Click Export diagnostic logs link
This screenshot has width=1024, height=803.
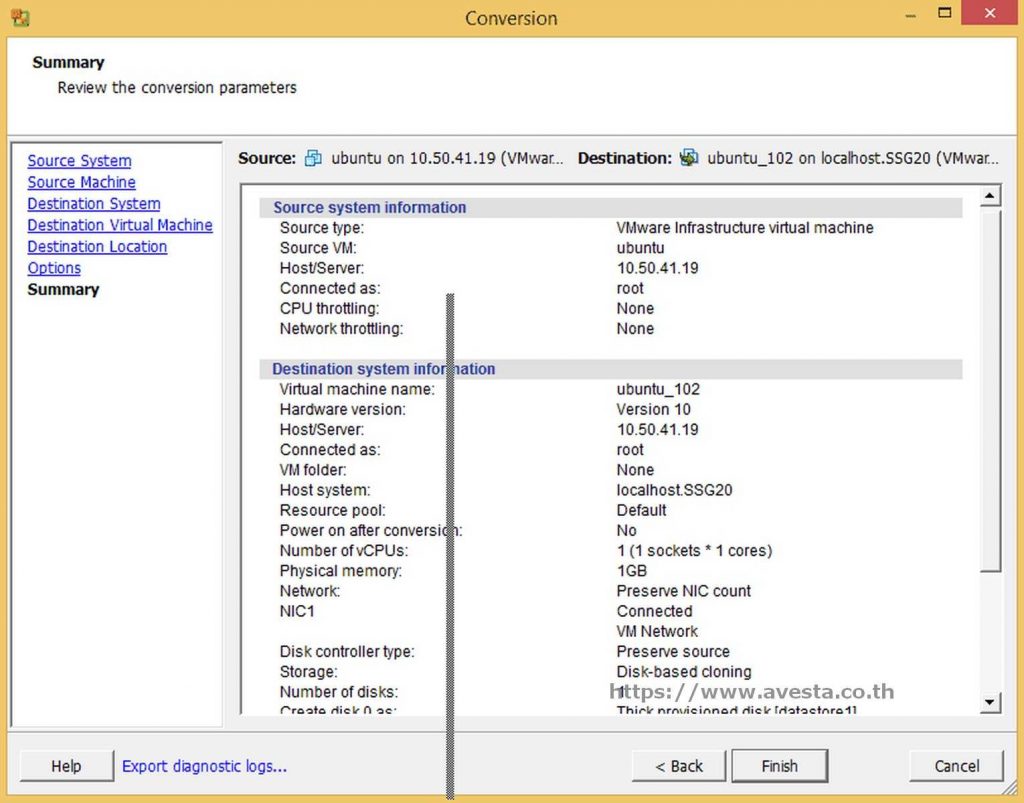(x=204, y=766)
